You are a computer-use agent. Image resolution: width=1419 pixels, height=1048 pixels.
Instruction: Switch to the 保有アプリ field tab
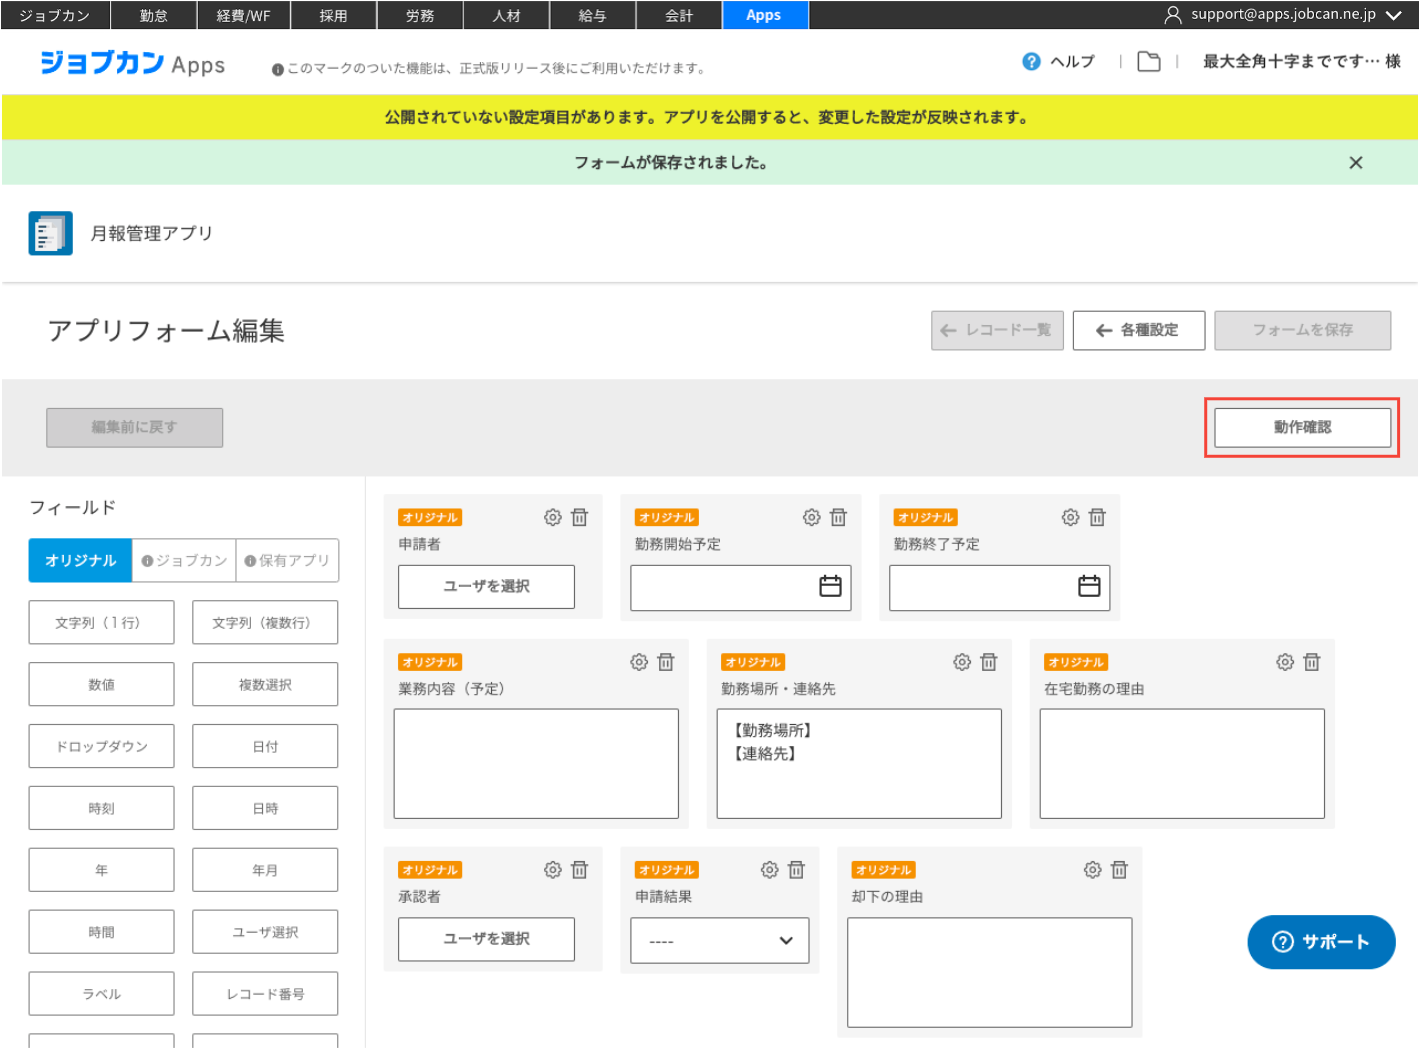(287, 561)
